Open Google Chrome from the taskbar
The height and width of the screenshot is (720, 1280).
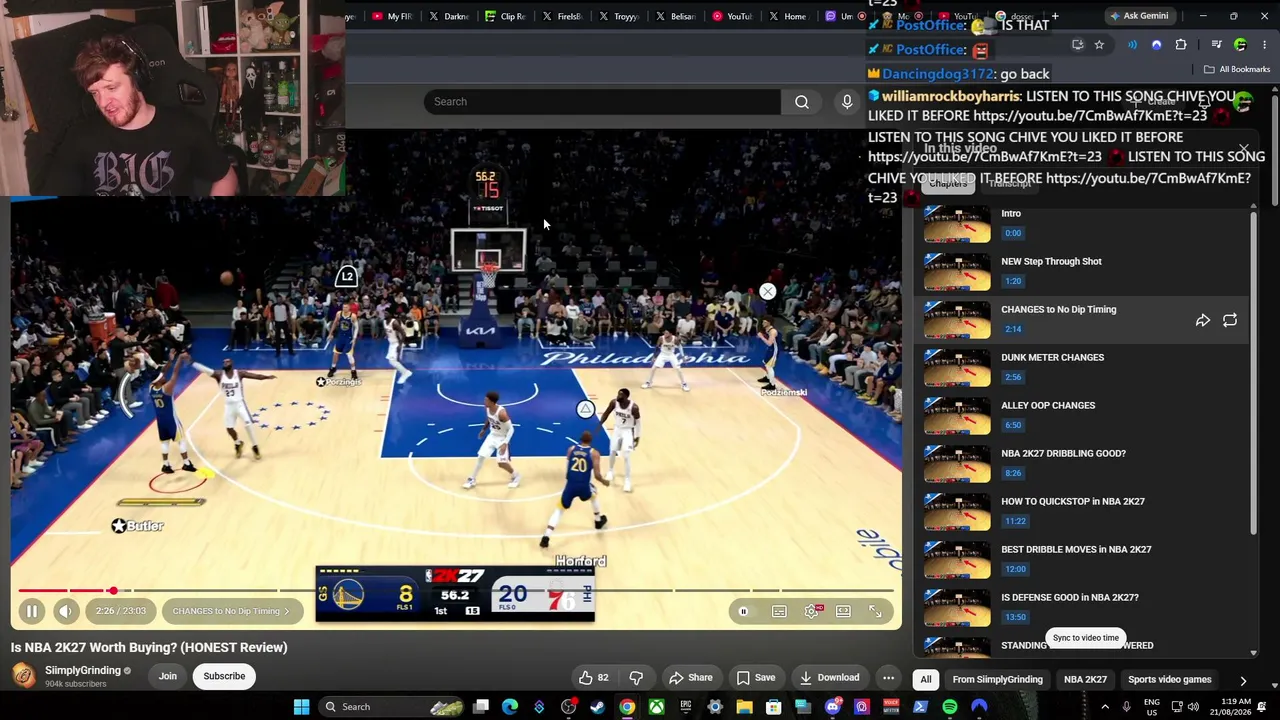626,707
